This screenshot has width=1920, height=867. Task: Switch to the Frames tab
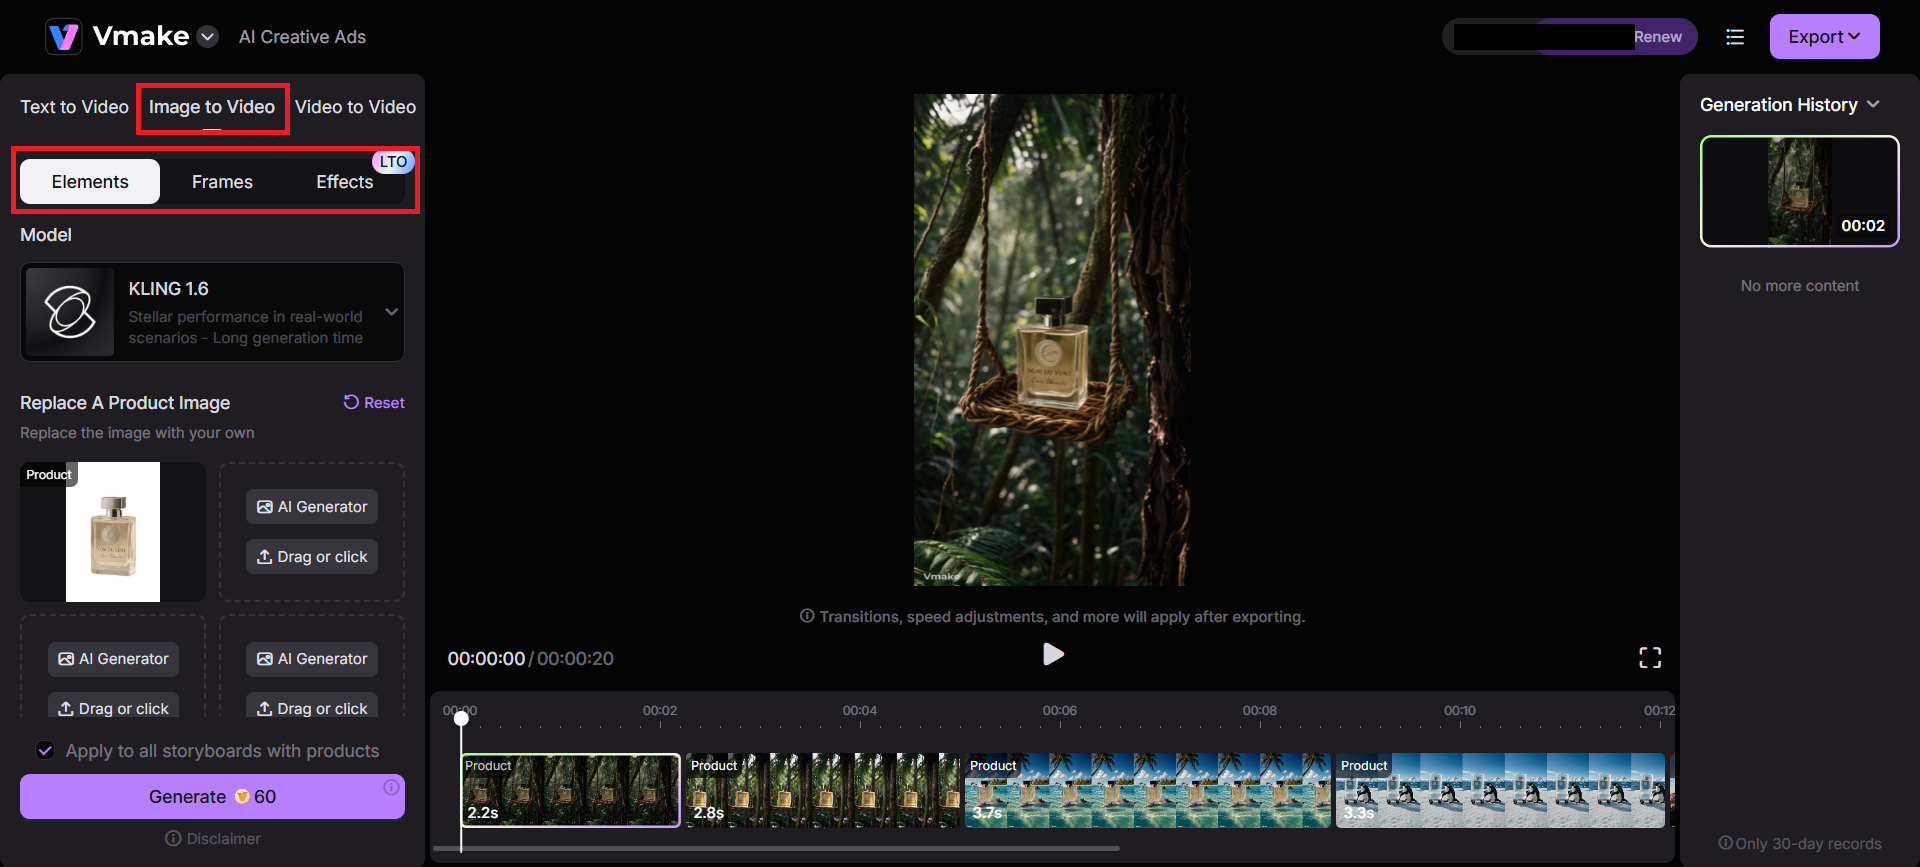[222, 182]
